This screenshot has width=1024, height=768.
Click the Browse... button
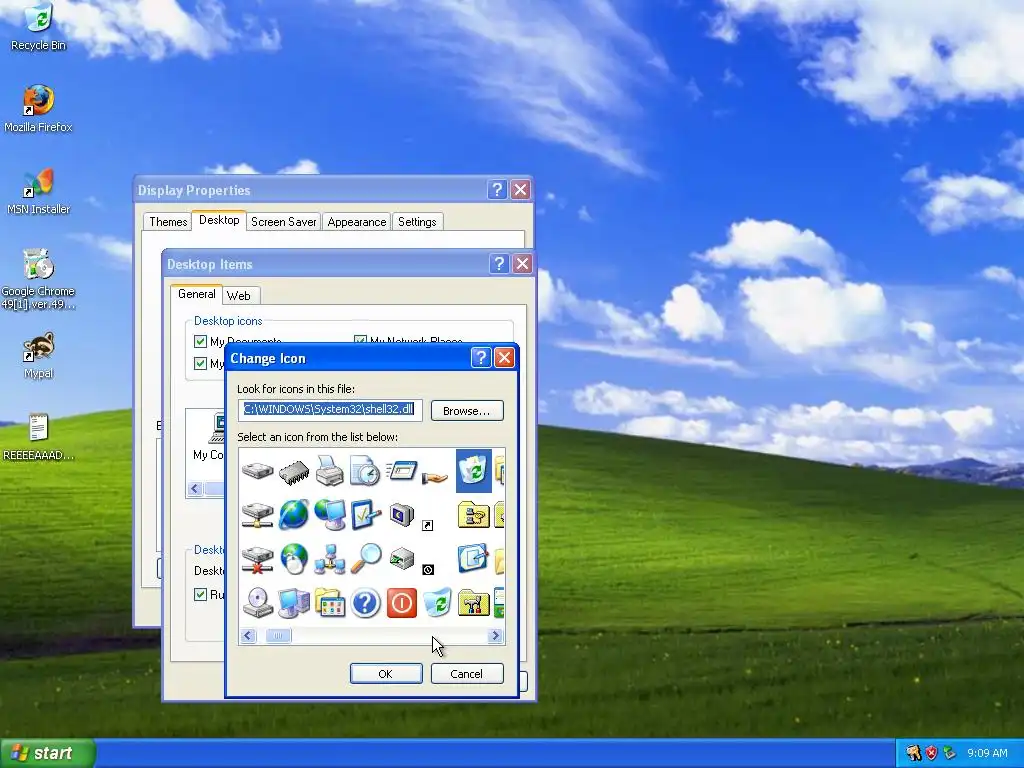click(467, 411)
